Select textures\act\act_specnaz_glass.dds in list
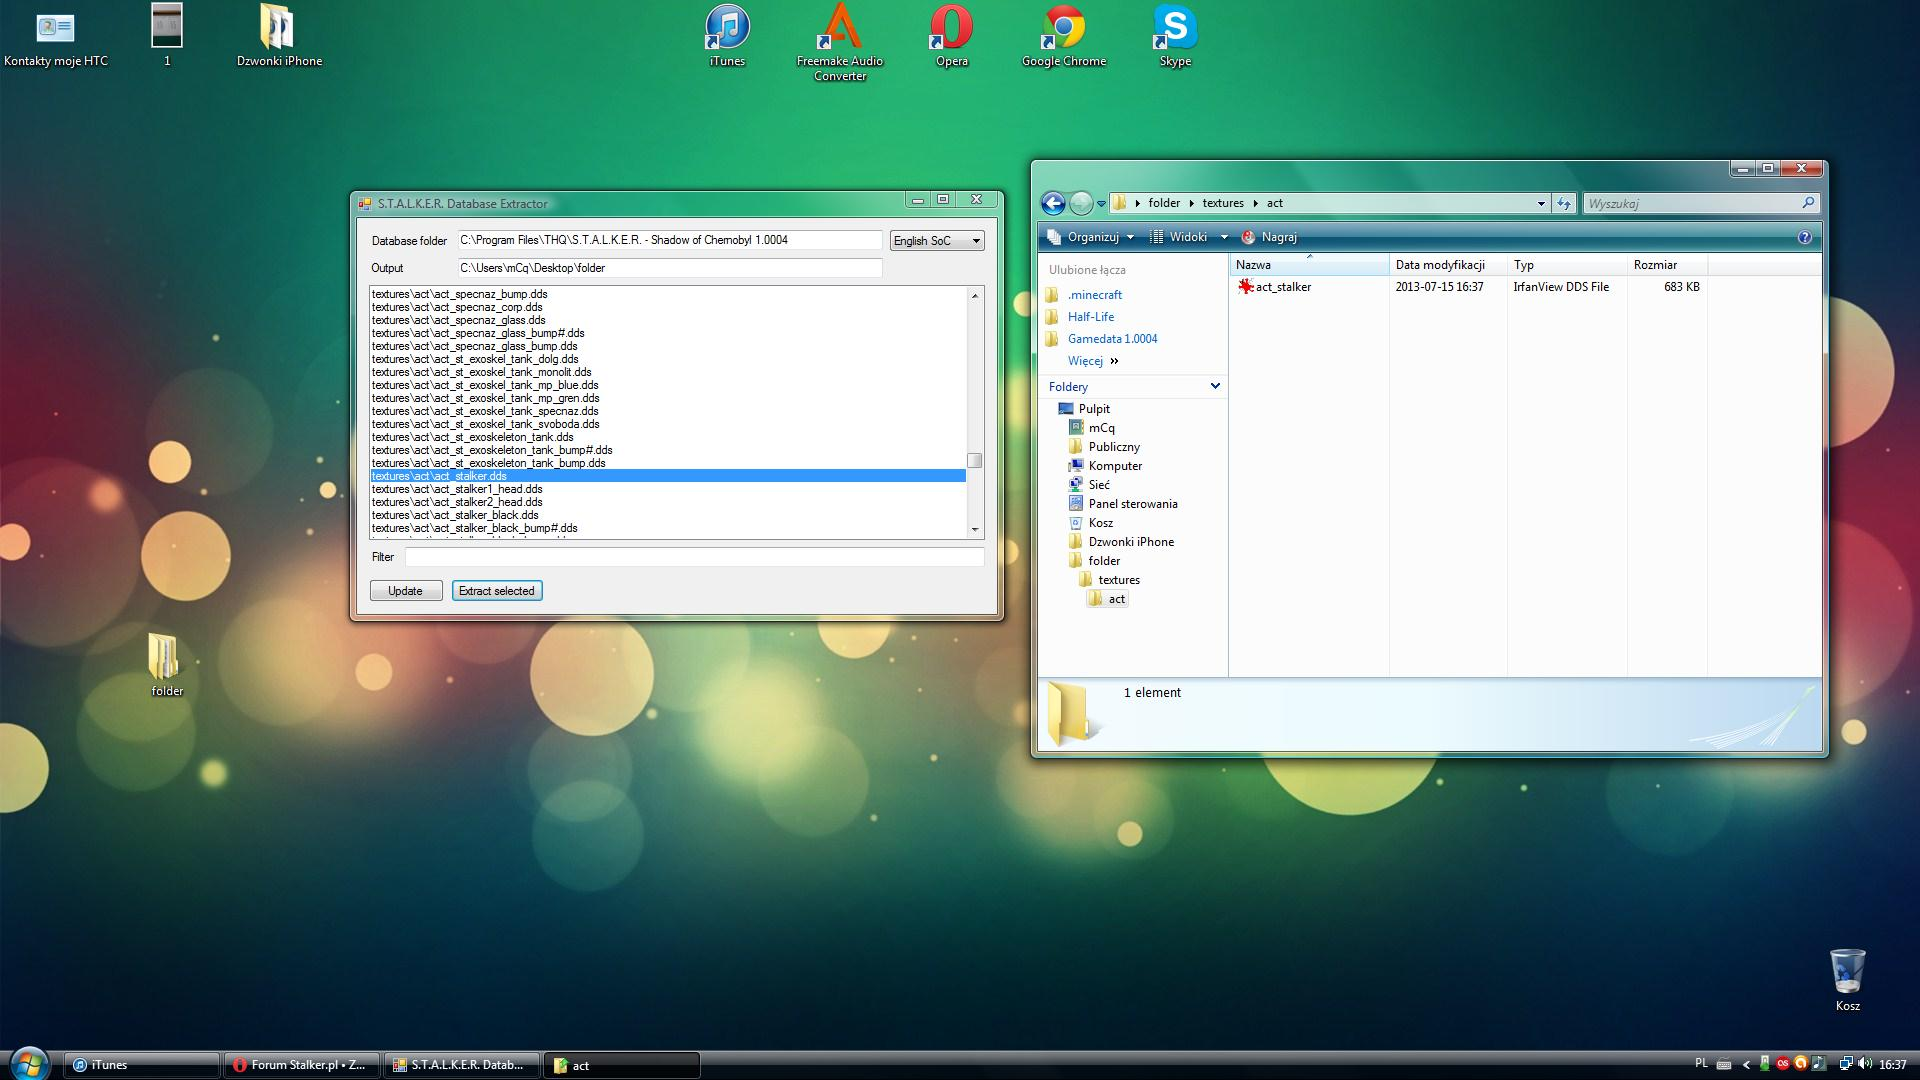Screen dimensions: 1920x1080 [x=668, y=320]
